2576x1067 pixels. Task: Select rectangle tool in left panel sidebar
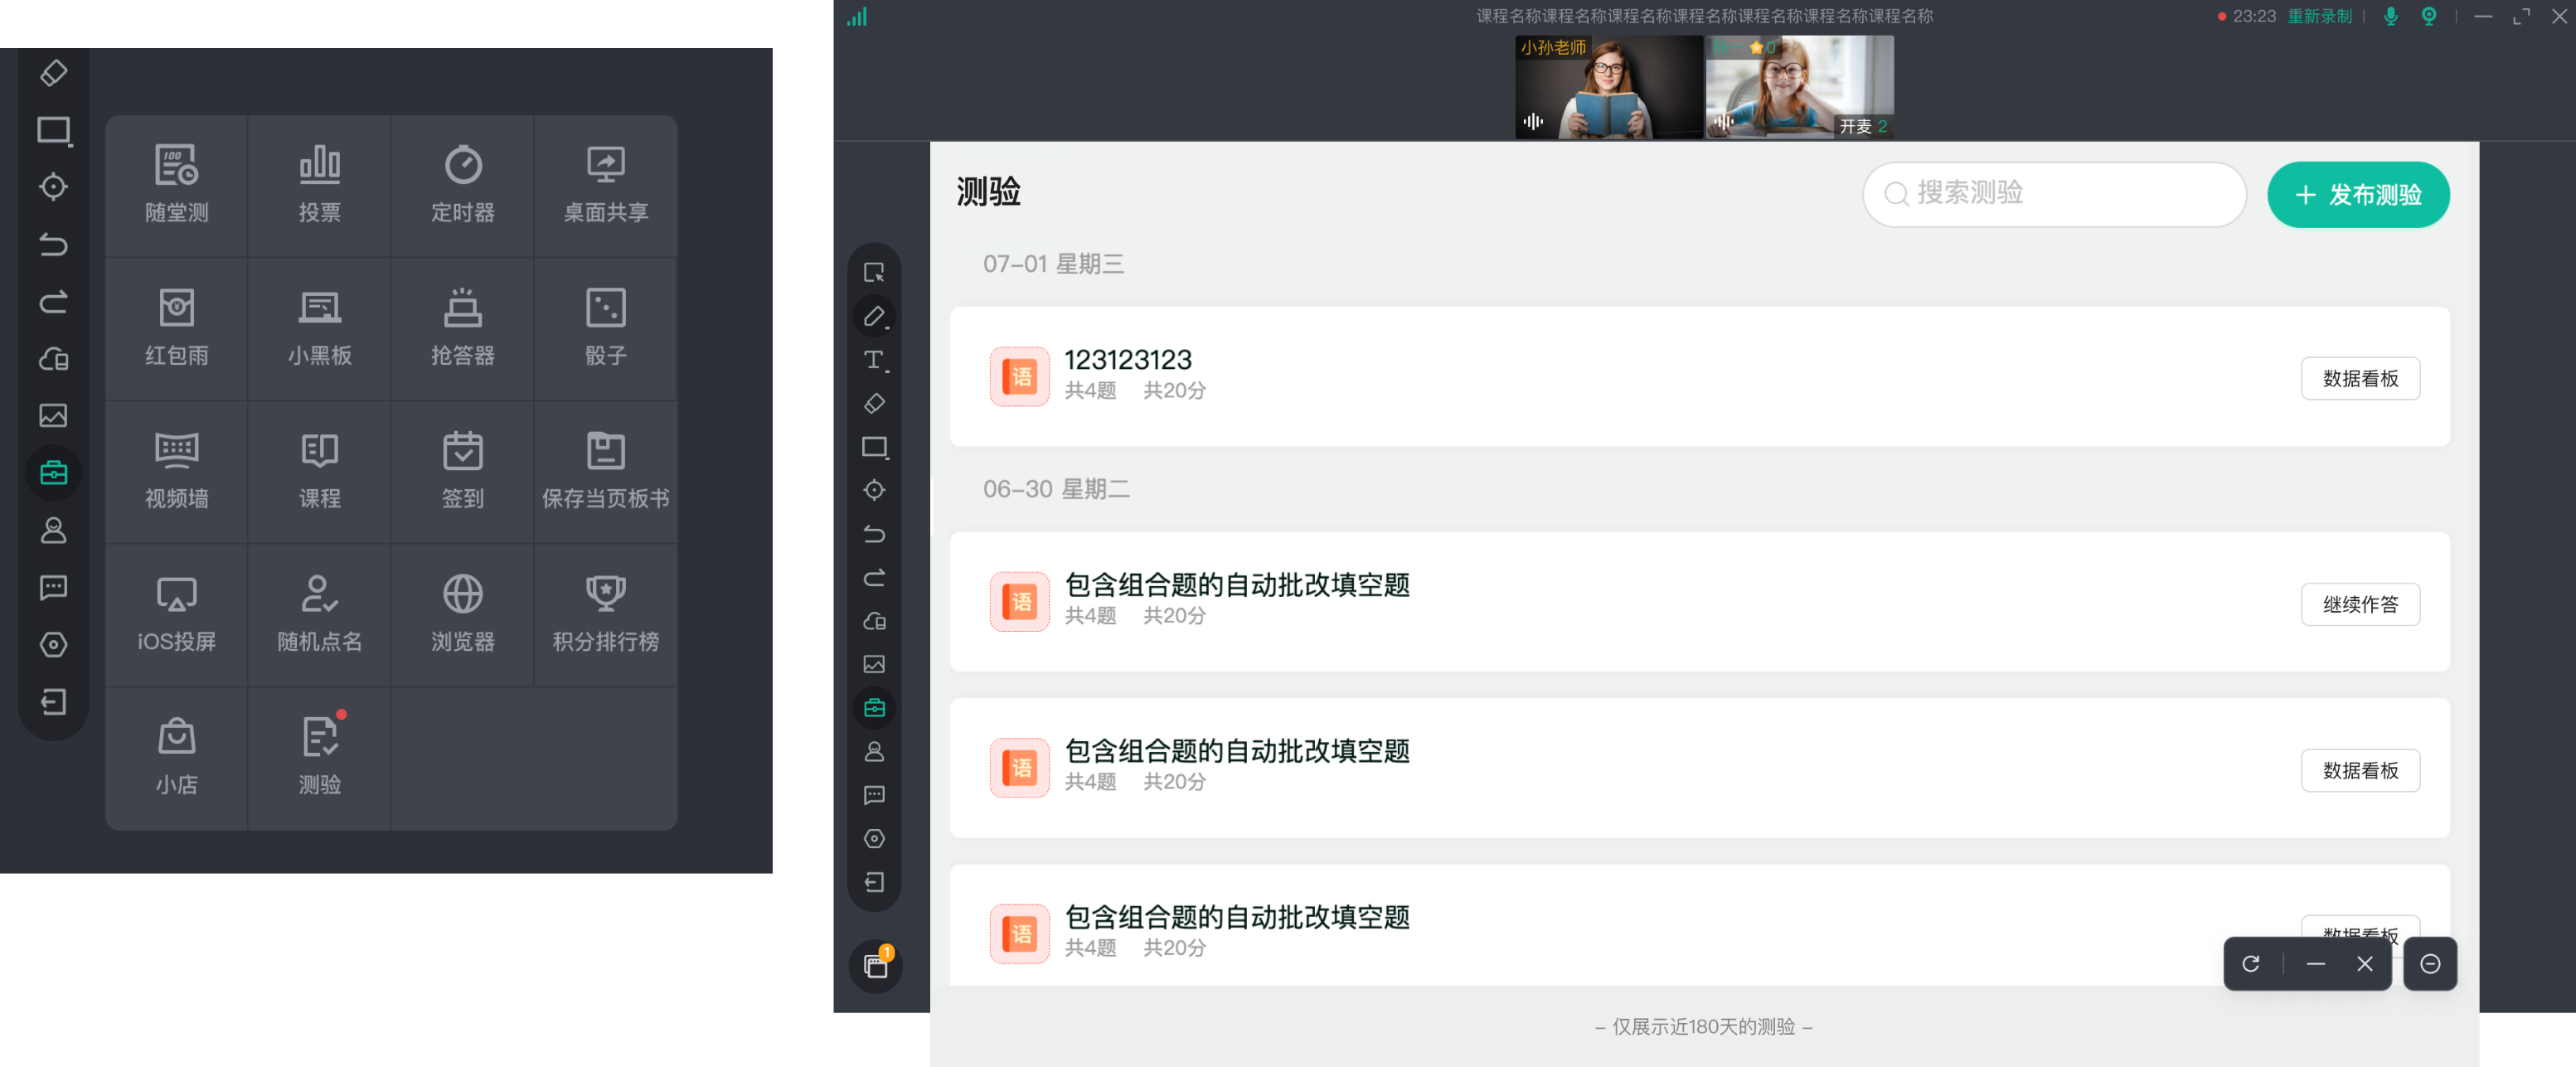coord(53,130)
